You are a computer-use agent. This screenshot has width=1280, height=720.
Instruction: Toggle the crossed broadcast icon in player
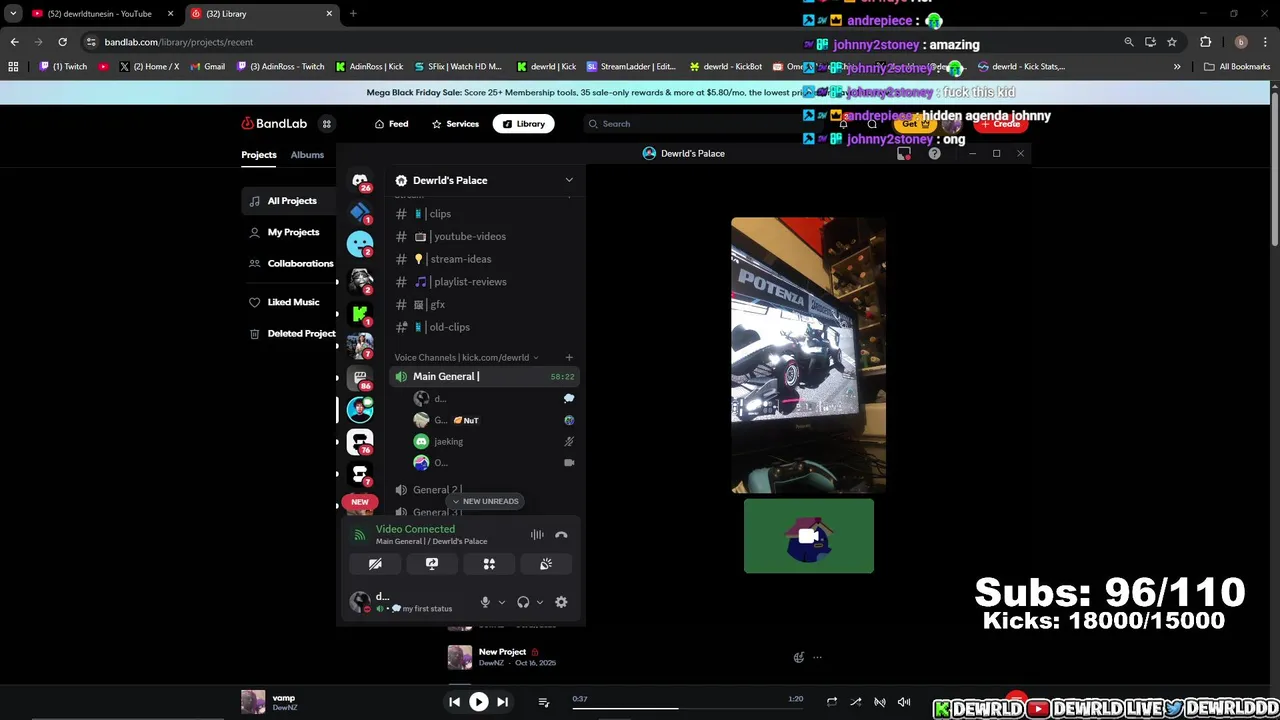click(x=880, y=702)
